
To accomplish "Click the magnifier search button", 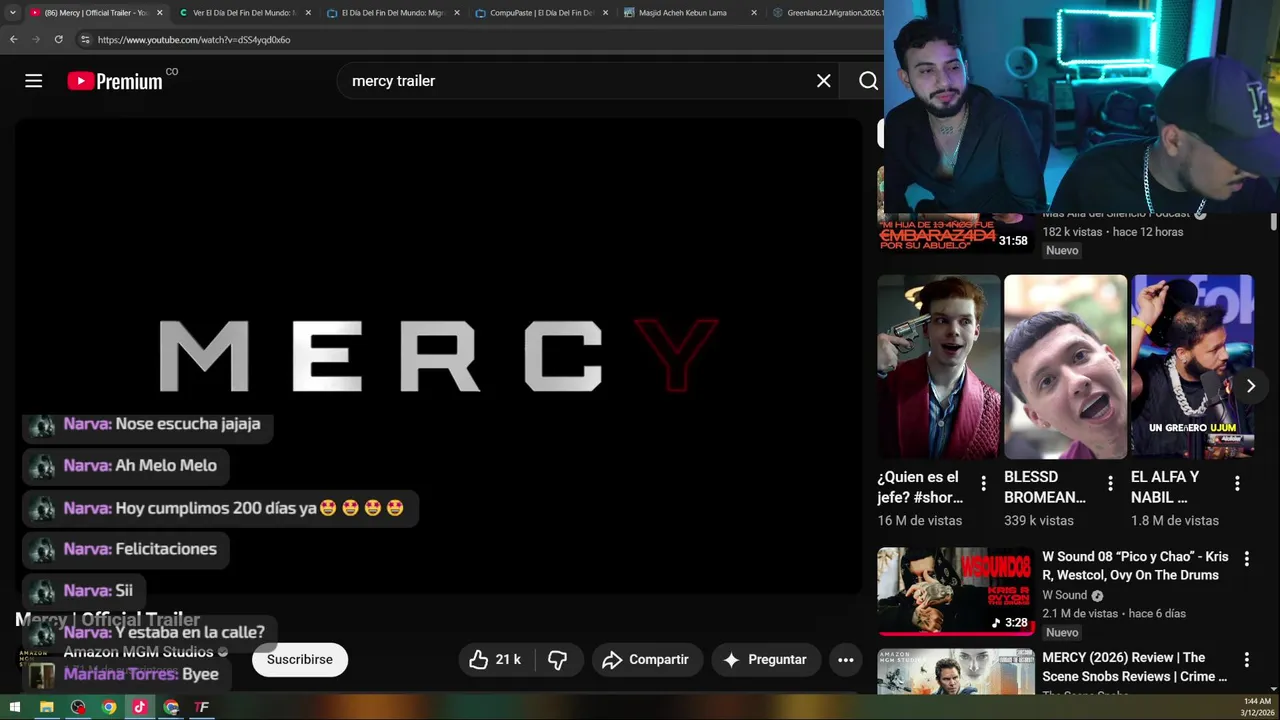I will click(x=868, y=81).
